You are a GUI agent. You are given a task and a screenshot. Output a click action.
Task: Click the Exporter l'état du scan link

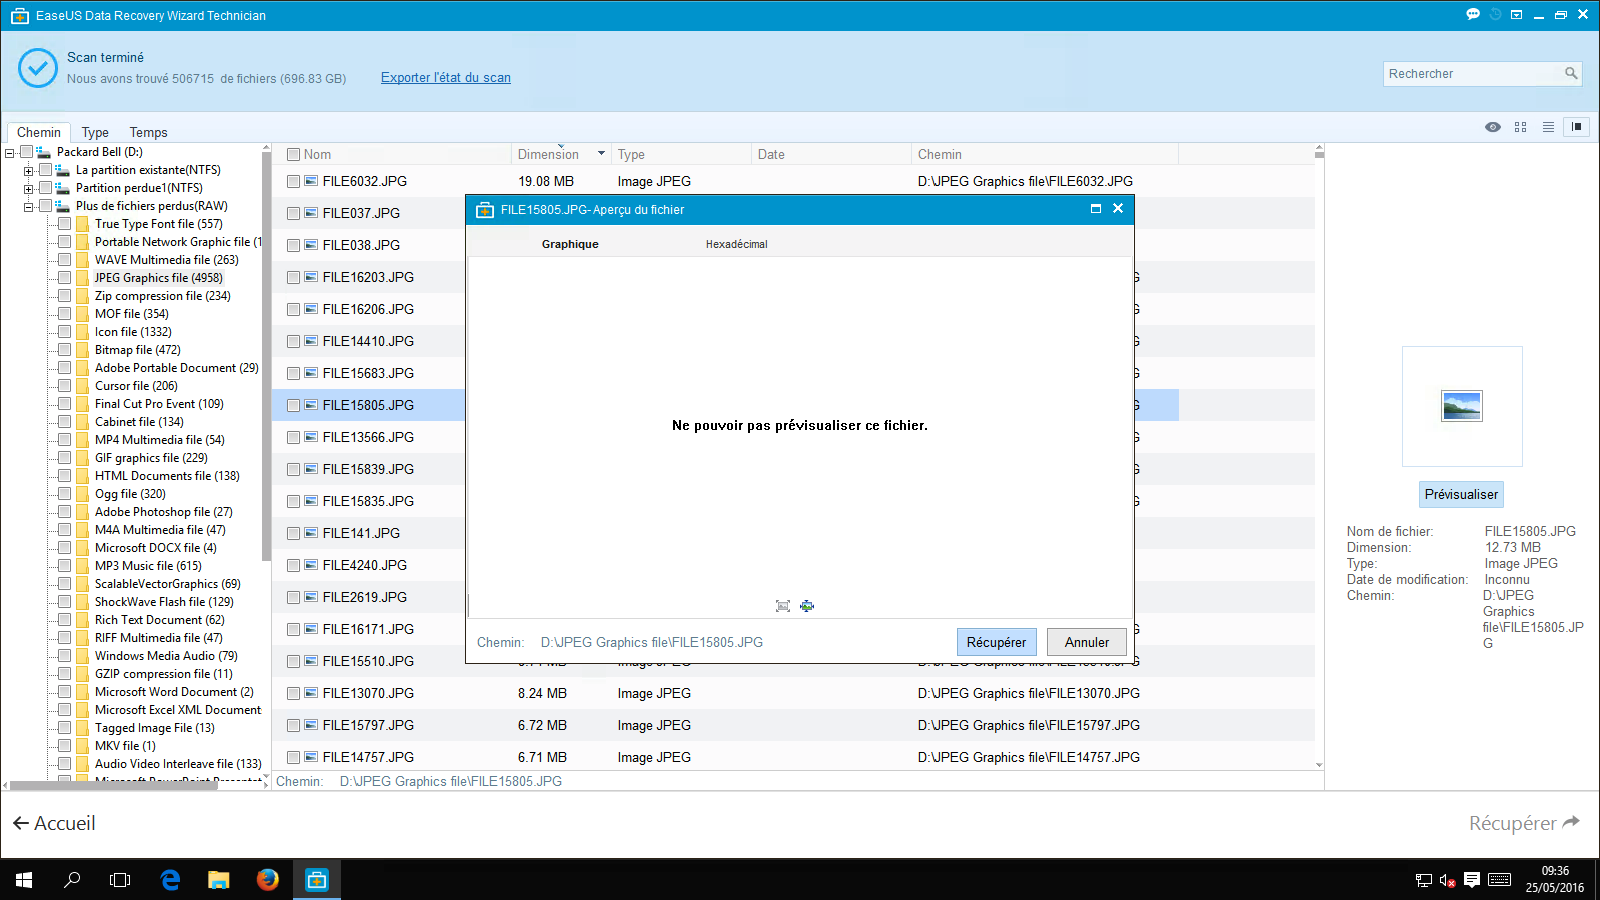tap(445, 78)
